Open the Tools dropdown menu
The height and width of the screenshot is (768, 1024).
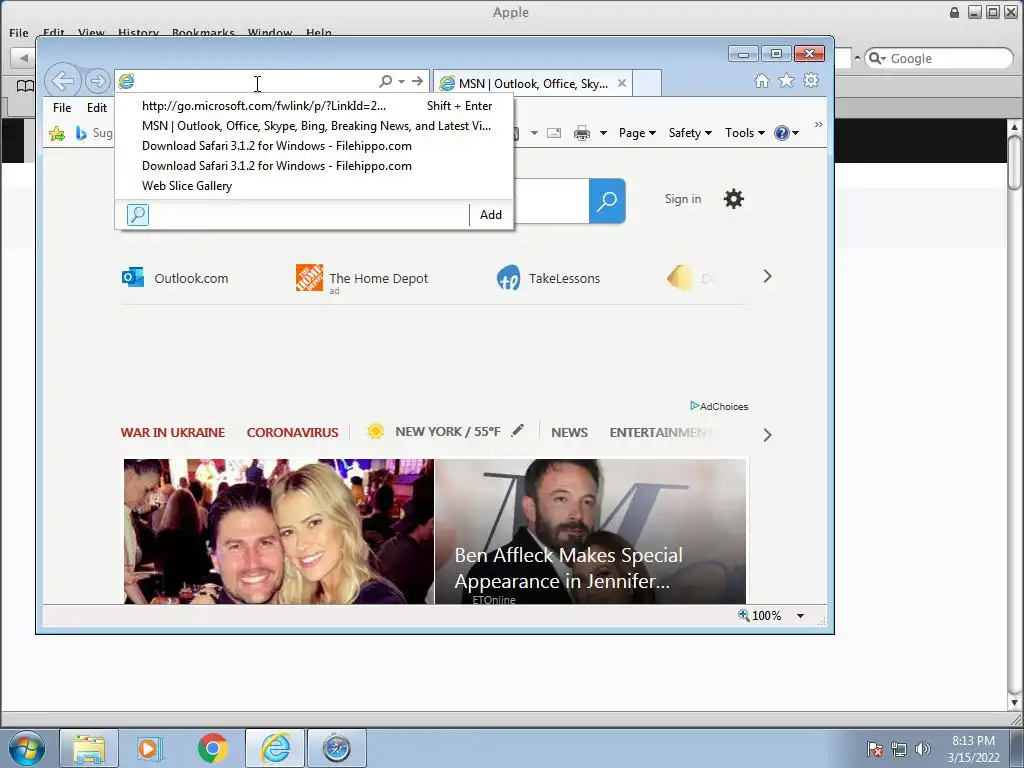click(744, 133)
